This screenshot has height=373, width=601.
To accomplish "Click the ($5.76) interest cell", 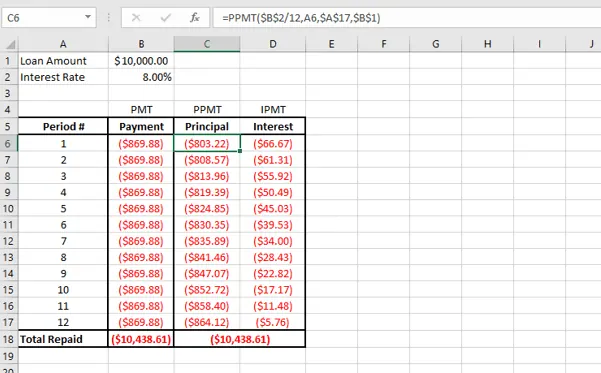I will pyautogui.click(x=273, y=322).
